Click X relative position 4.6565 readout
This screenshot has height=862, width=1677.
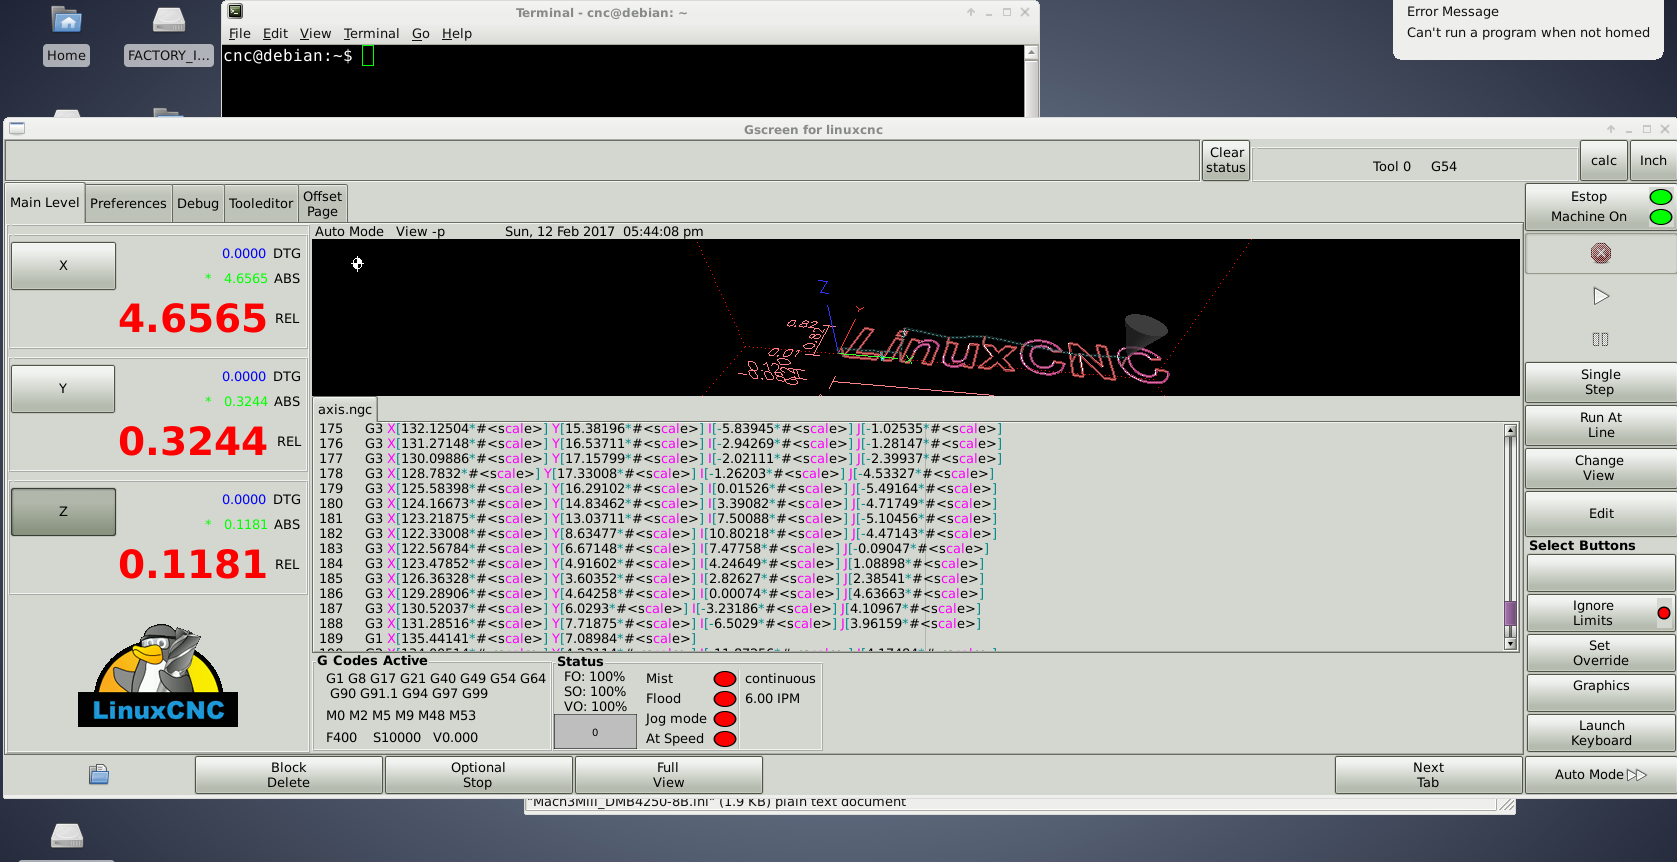pos(193,319)
